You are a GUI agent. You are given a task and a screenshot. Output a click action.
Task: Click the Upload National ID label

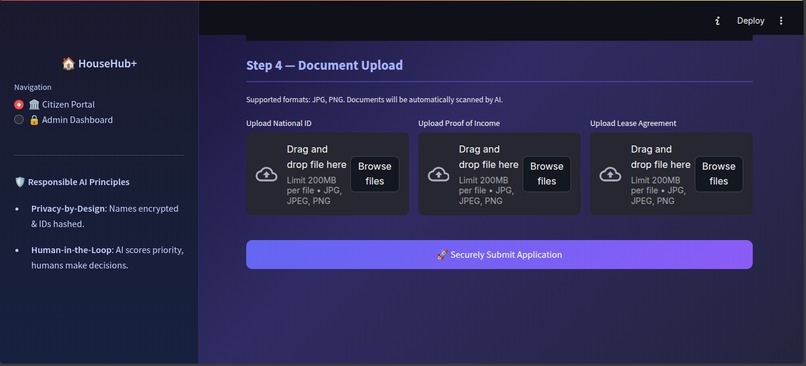[x=279, y=123]
